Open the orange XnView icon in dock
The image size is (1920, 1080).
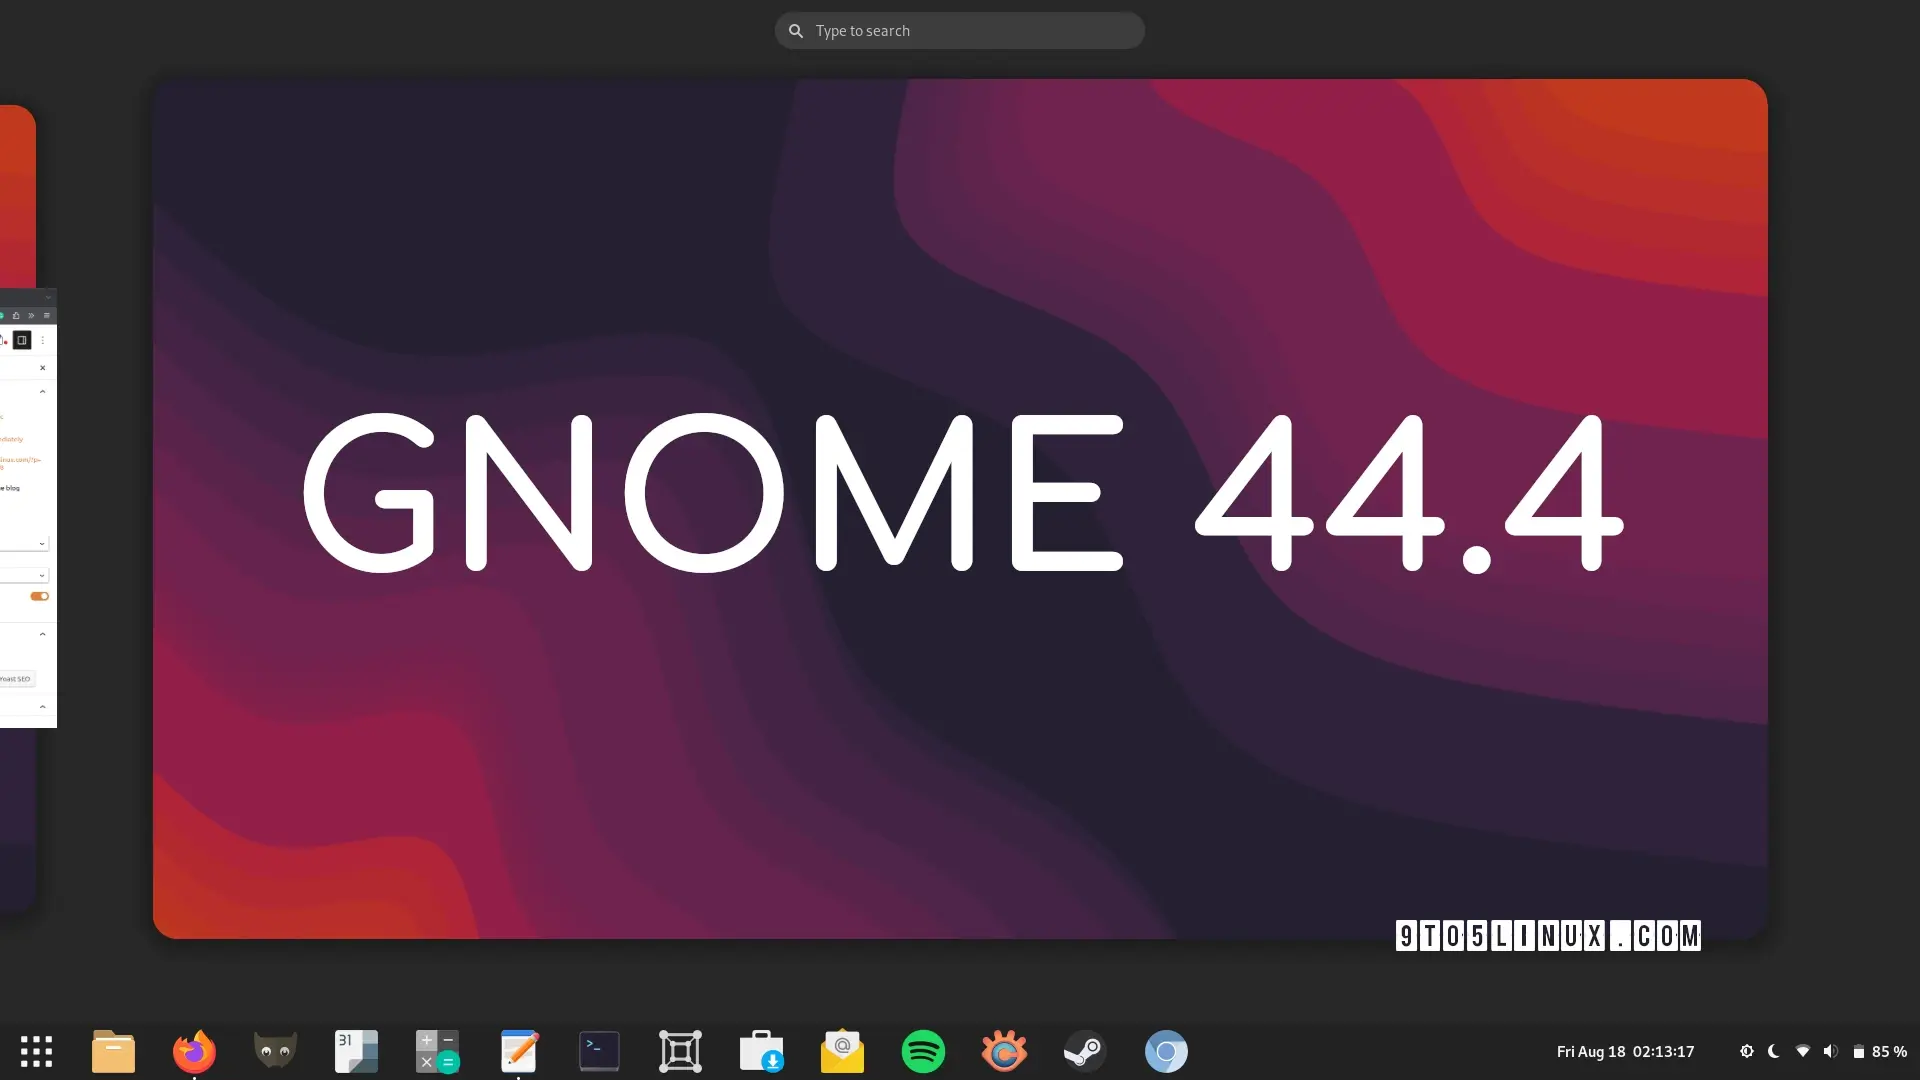click(x=1004, y=1051)
